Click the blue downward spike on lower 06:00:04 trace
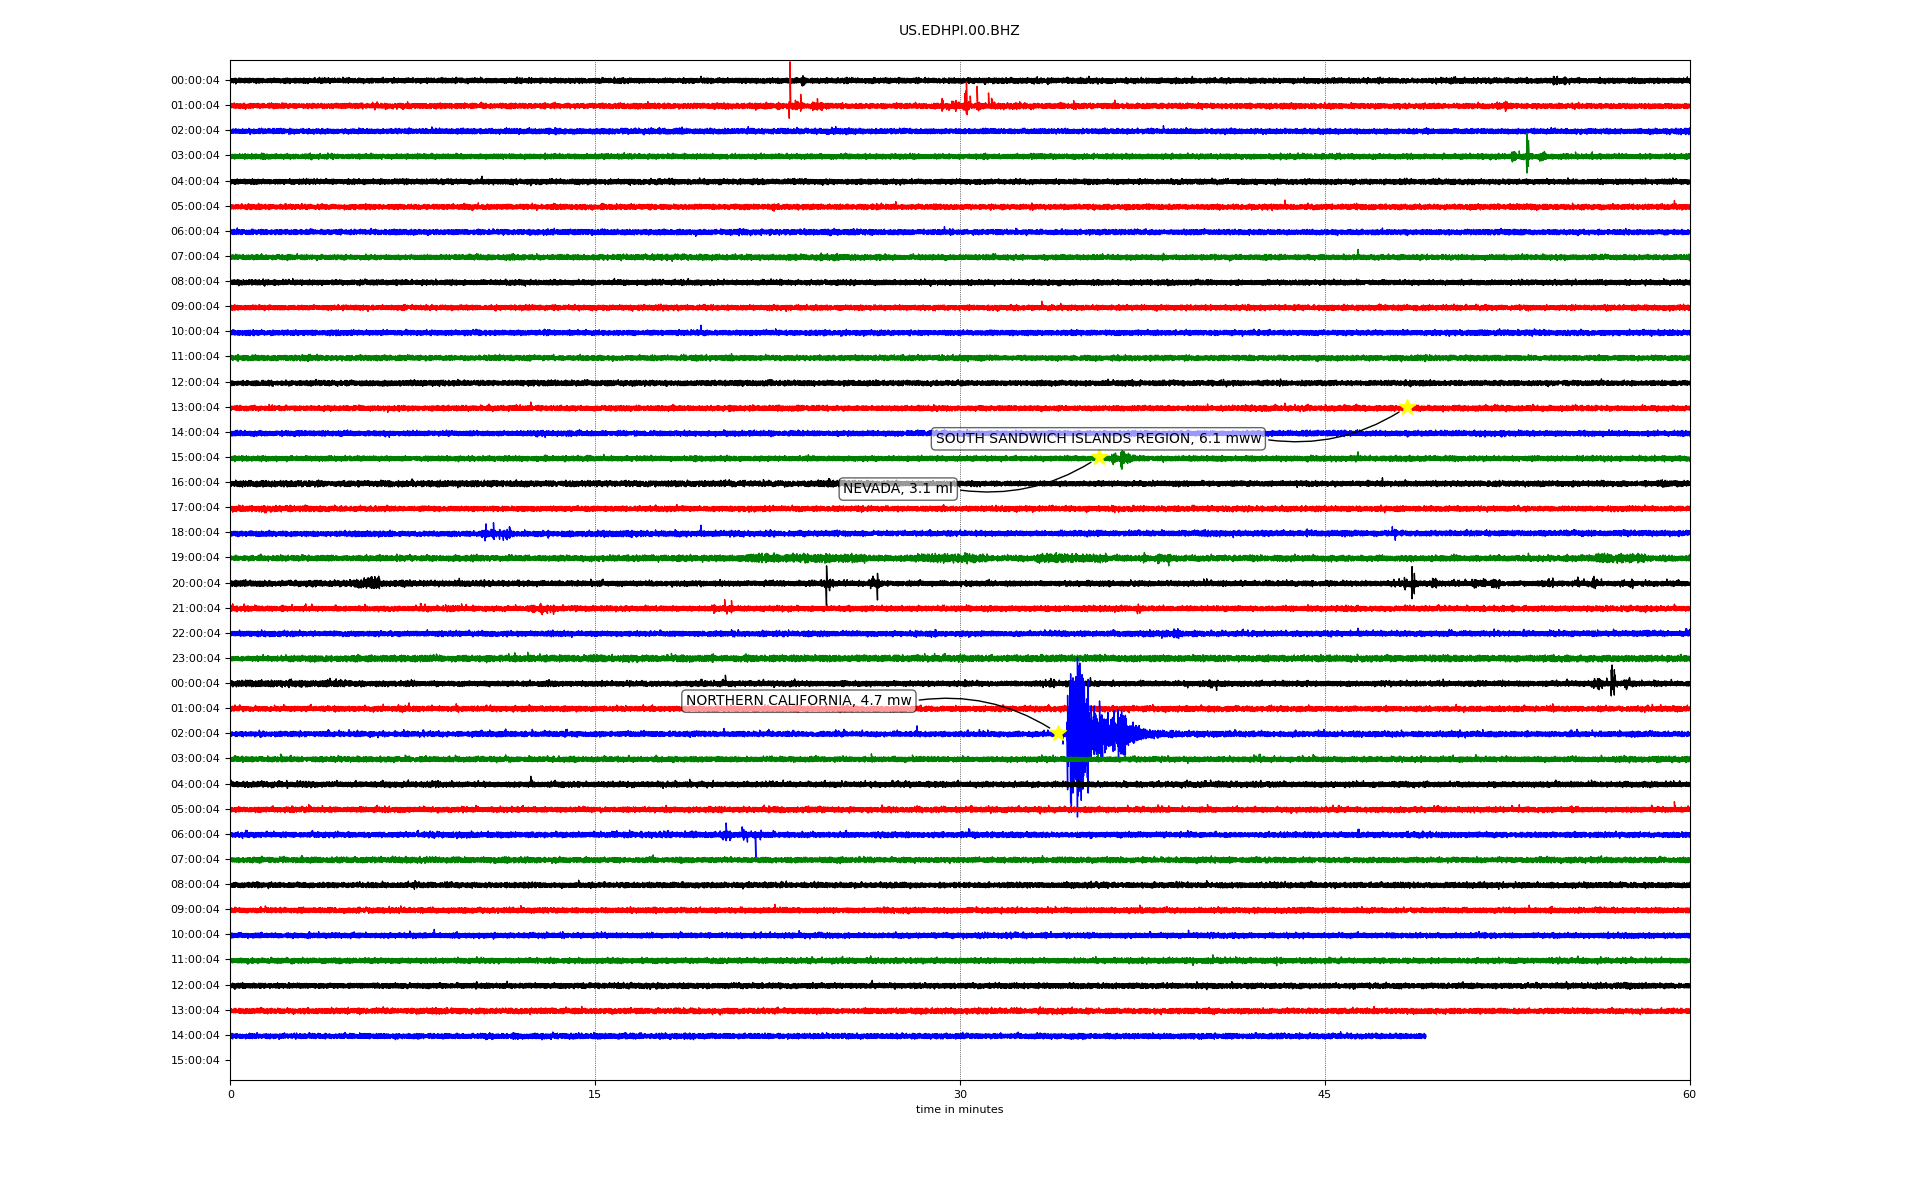 click(755, 846)
